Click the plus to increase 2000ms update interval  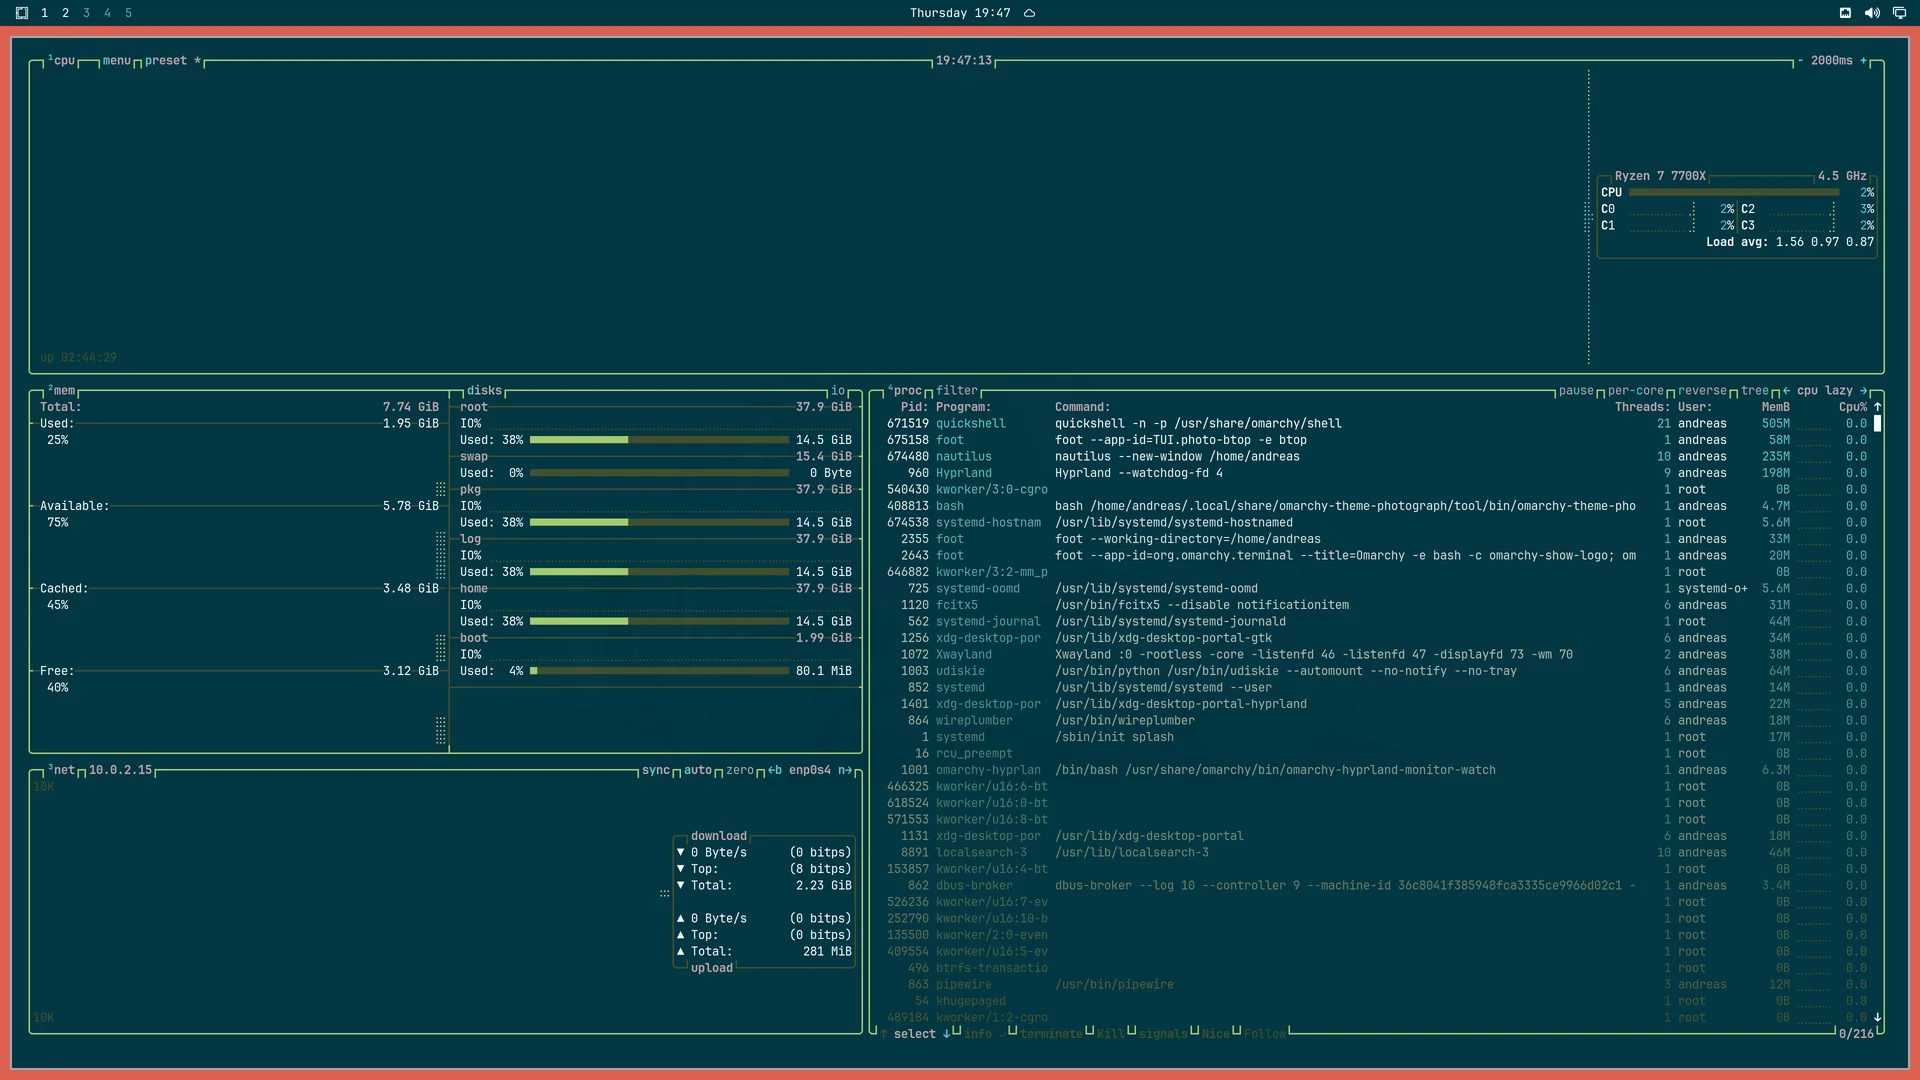click(1864, 61)
